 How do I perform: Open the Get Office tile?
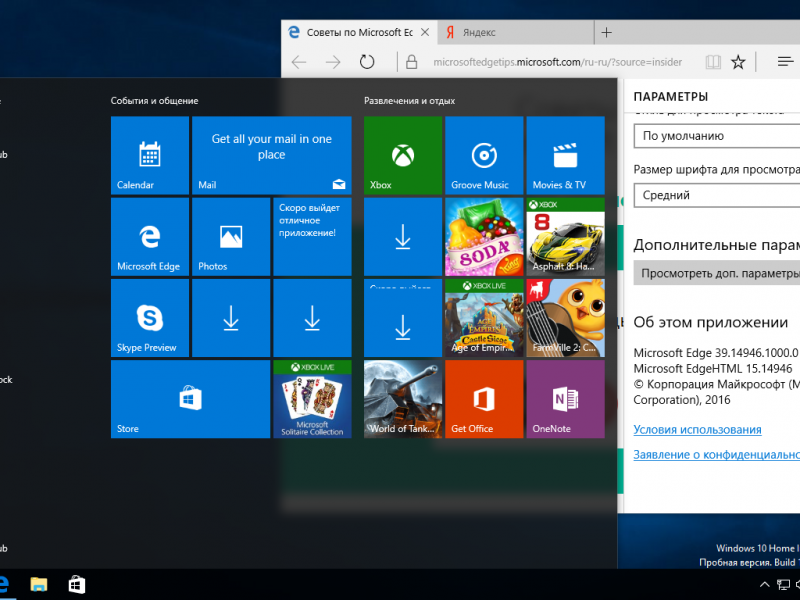point(484,399)
